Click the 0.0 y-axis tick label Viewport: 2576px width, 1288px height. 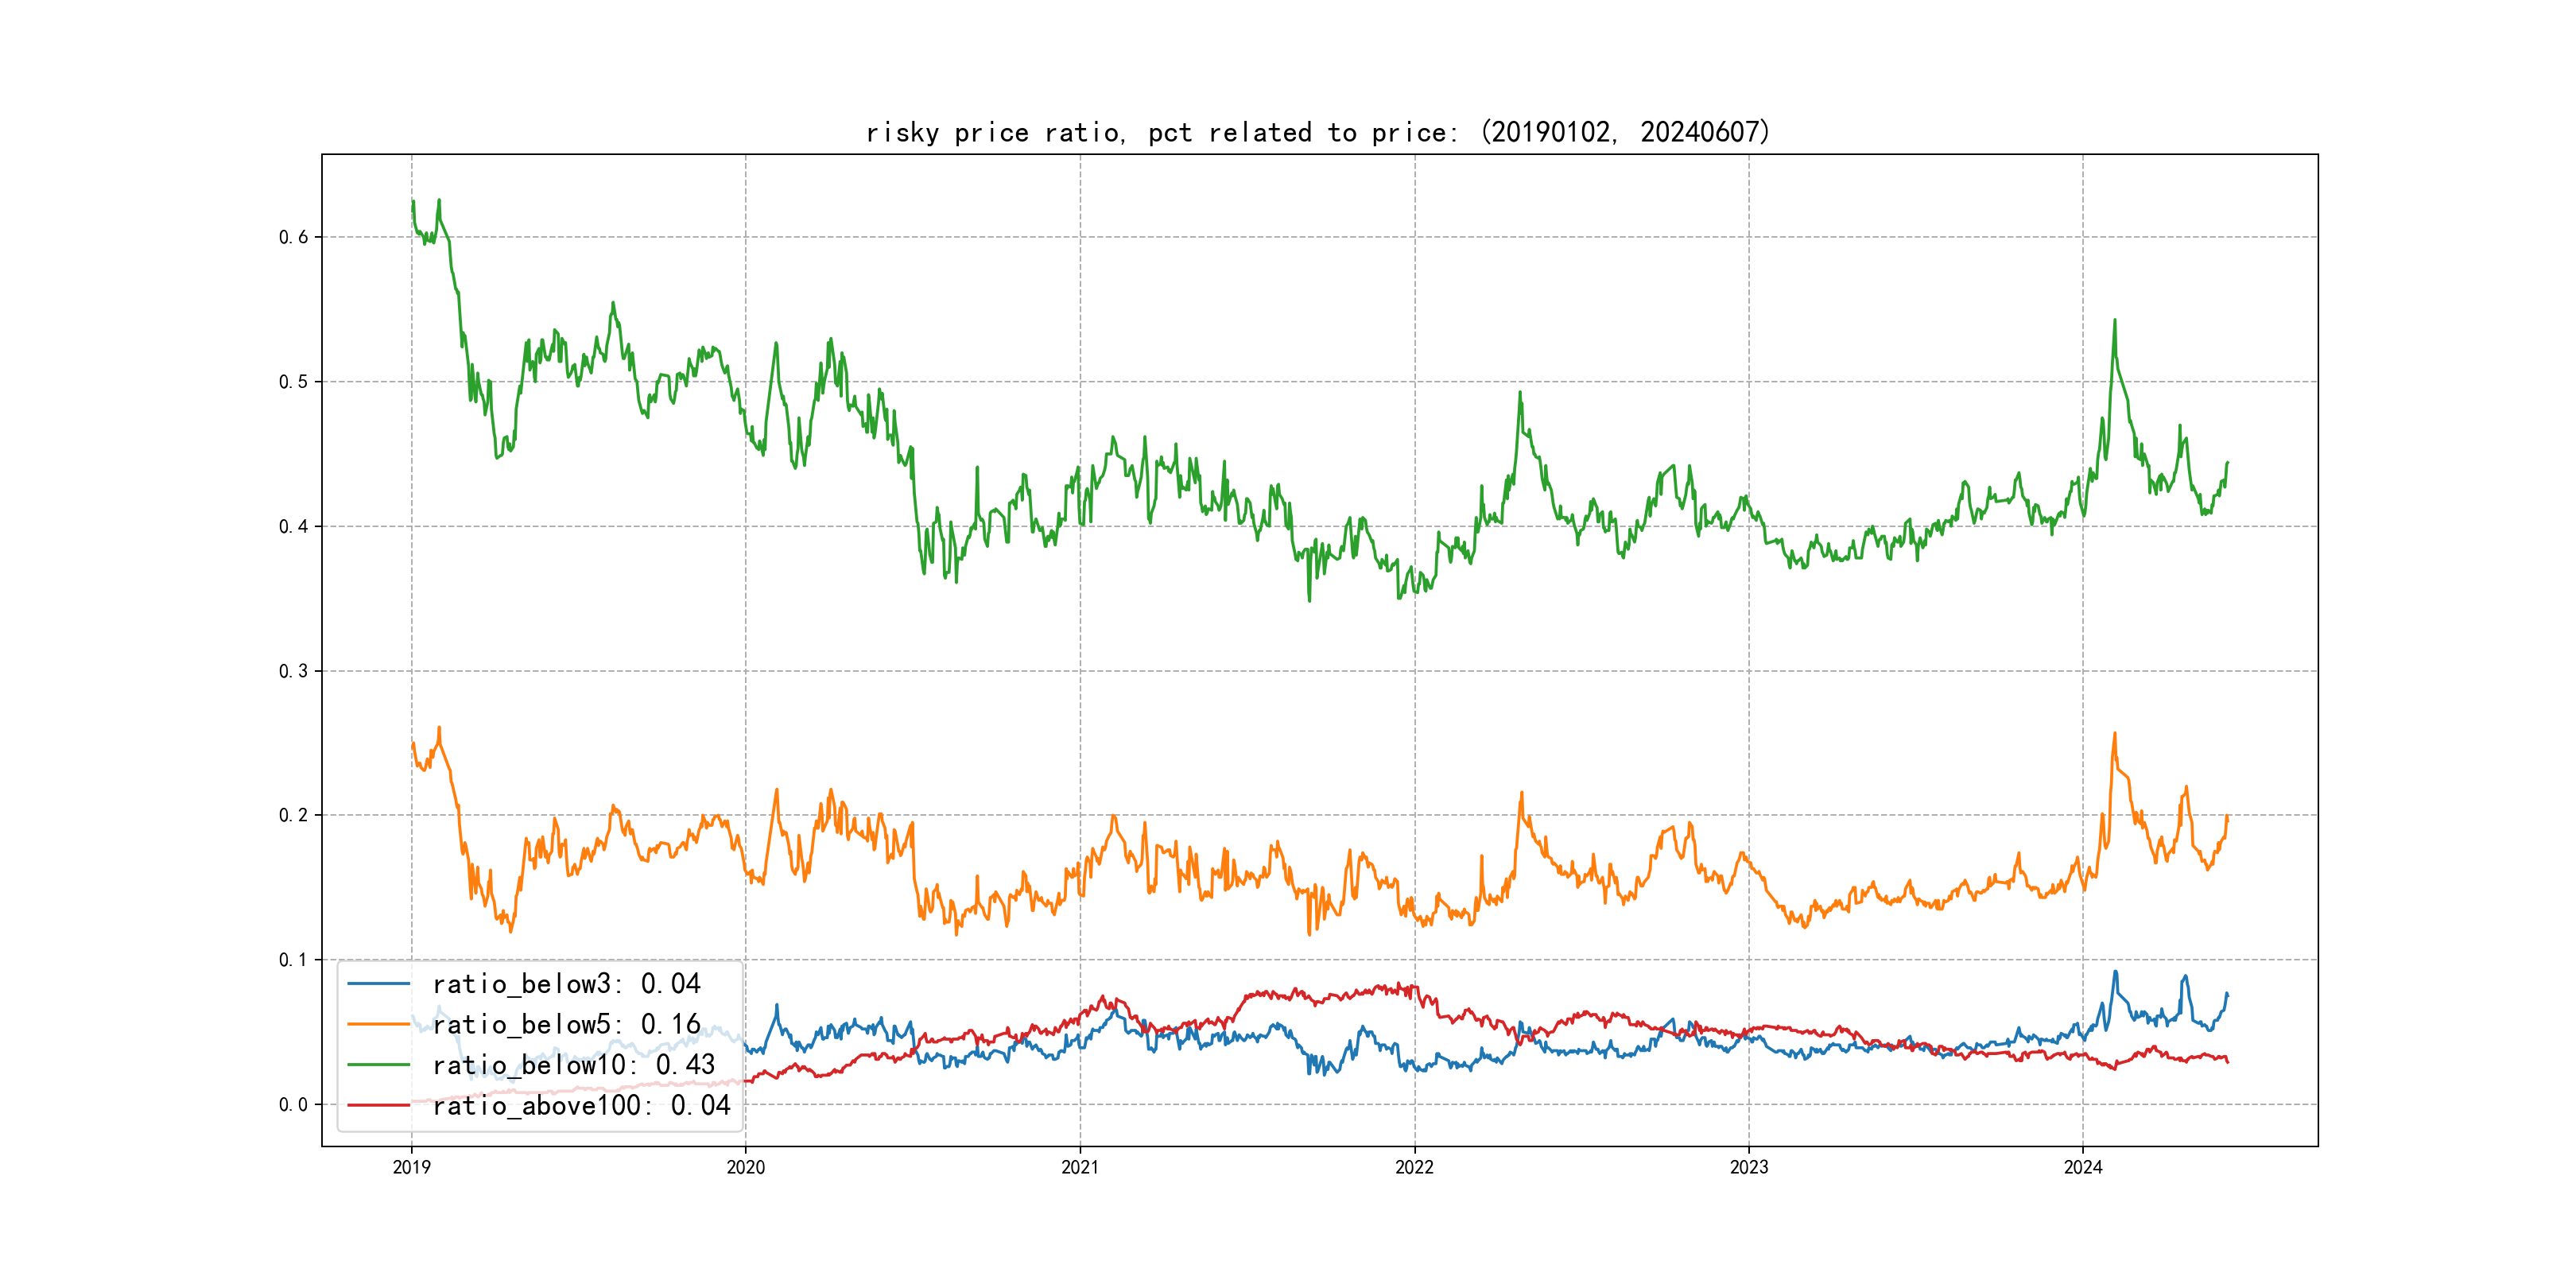[293, 1105]
